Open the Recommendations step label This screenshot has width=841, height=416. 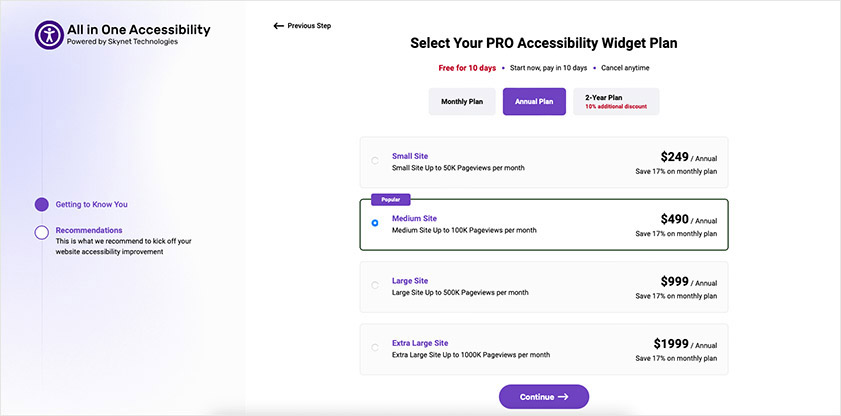coord(89,230)
